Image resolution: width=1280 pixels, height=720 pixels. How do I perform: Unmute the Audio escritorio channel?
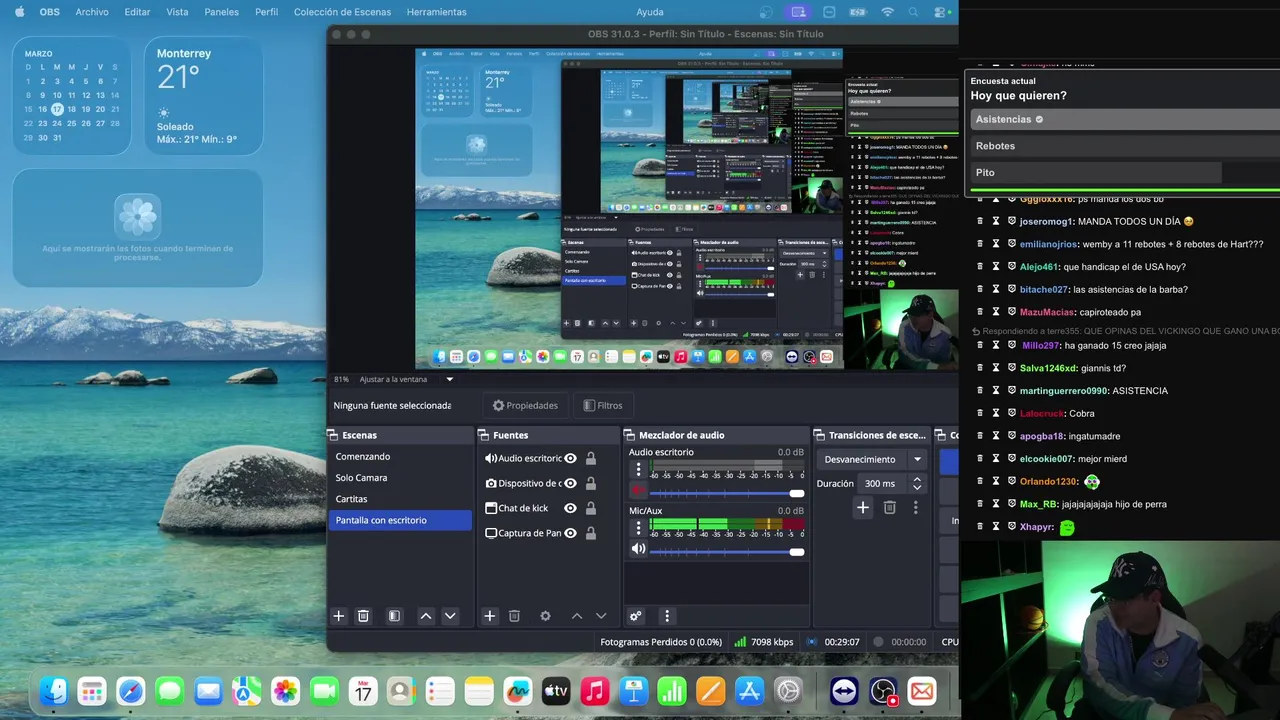tap(638, 492)
